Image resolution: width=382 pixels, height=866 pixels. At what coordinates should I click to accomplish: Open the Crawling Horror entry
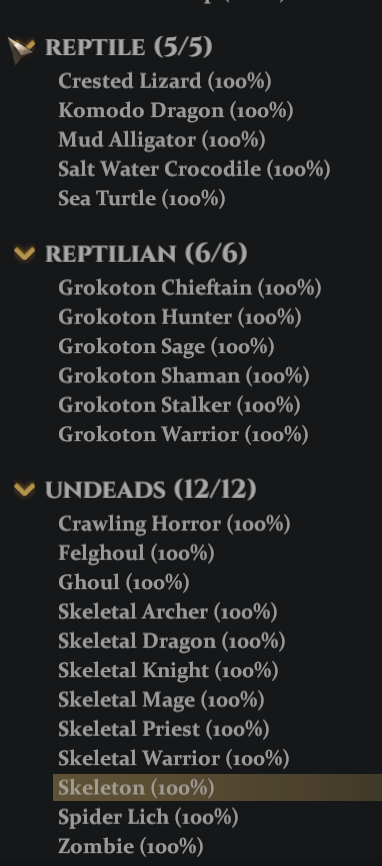174,524
